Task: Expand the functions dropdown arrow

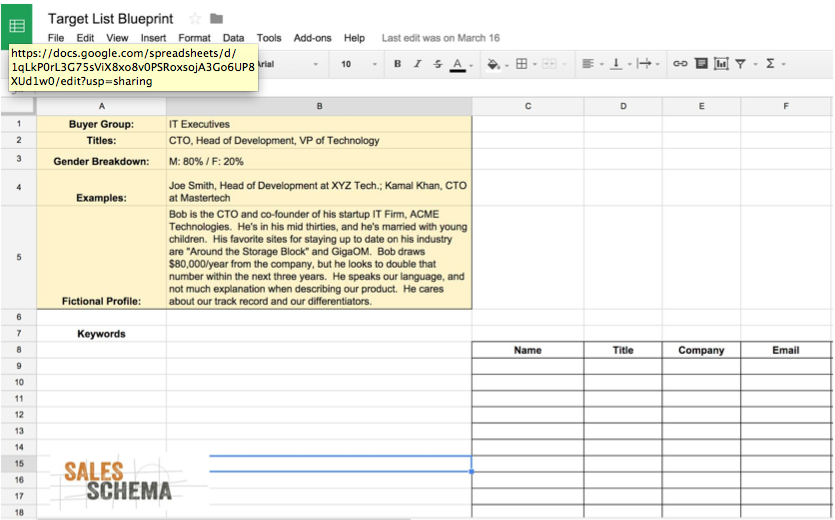Action: pyautogui.click(x=783, y=64)
